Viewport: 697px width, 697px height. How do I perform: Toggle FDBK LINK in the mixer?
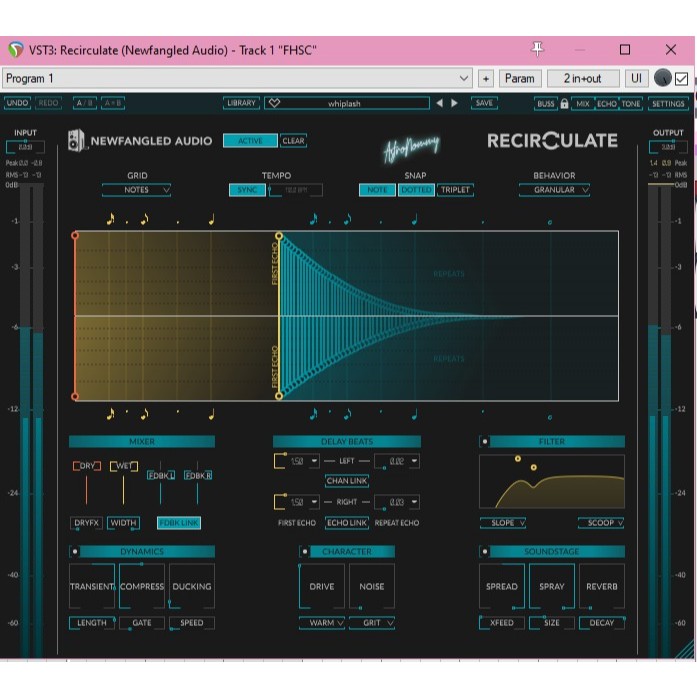click(x=179, y=523)
